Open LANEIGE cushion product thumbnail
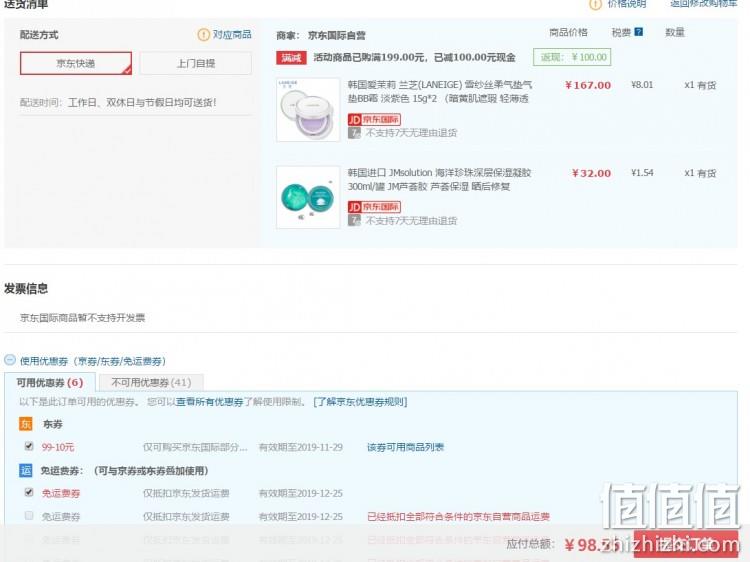 308,110
